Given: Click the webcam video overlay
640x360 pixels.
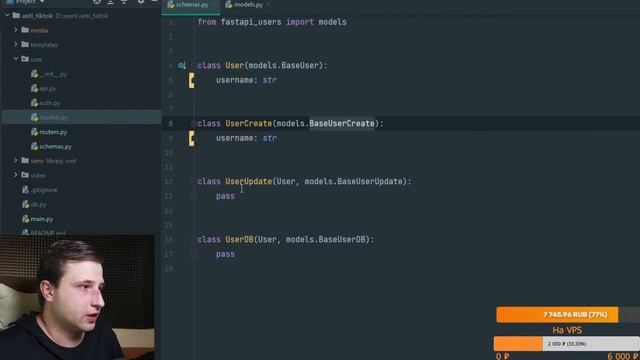Looking at the screenshot, I should tap(77, 297).
